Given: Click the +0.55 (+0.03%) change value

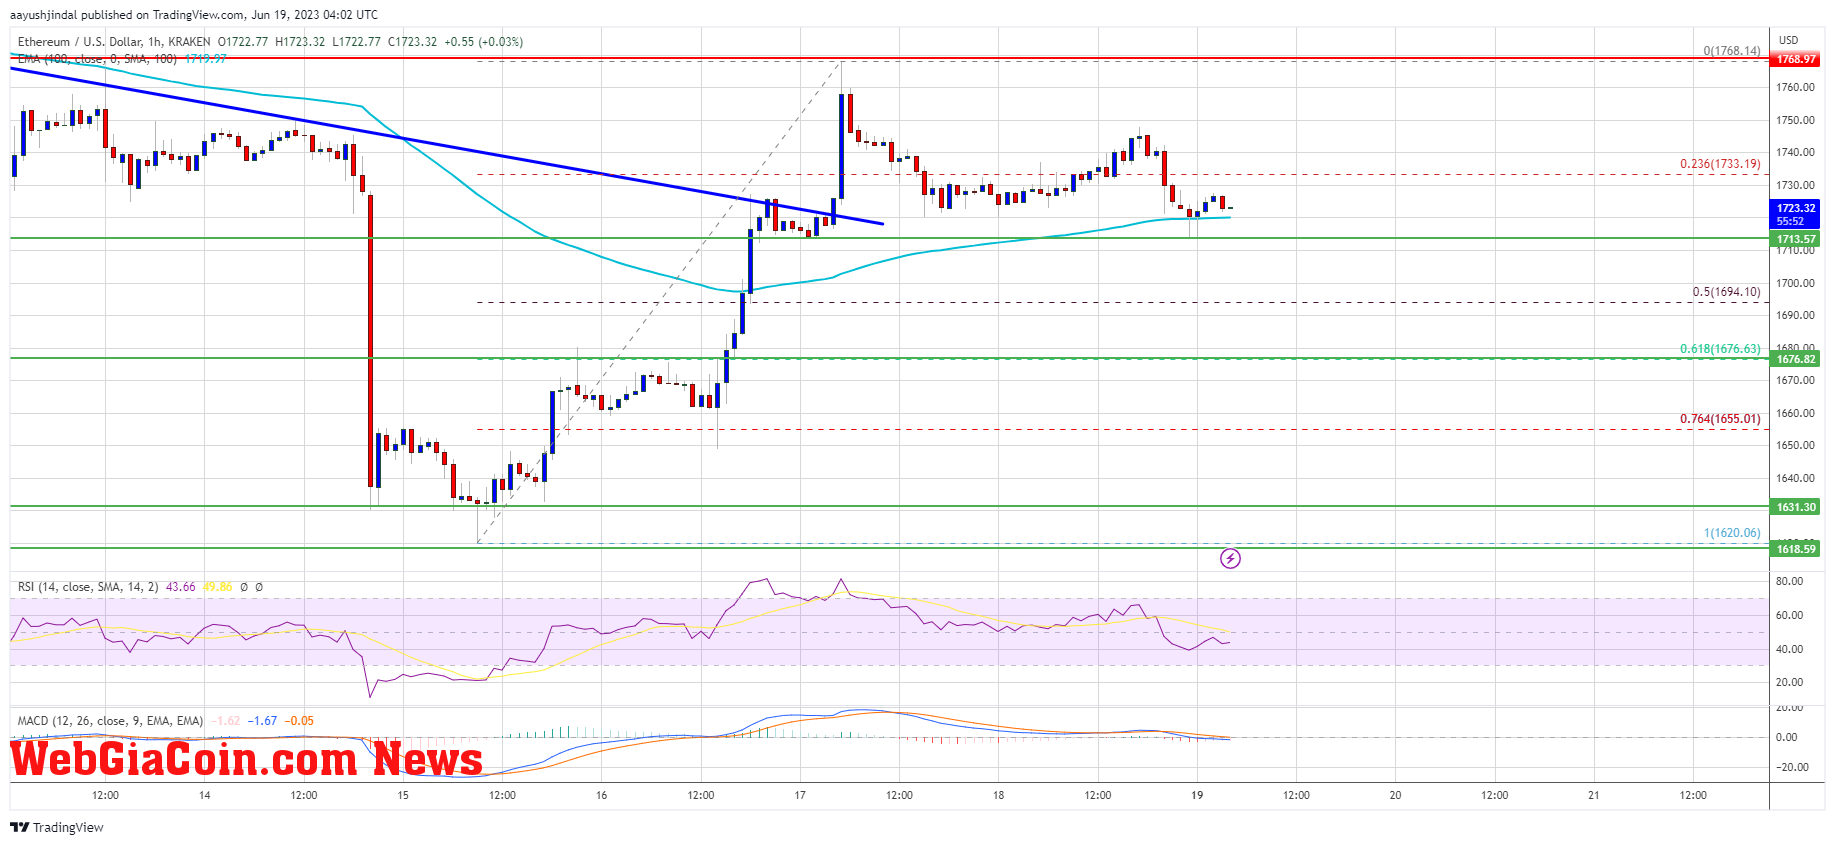Looking at the screenshot, I should (483, 42).
